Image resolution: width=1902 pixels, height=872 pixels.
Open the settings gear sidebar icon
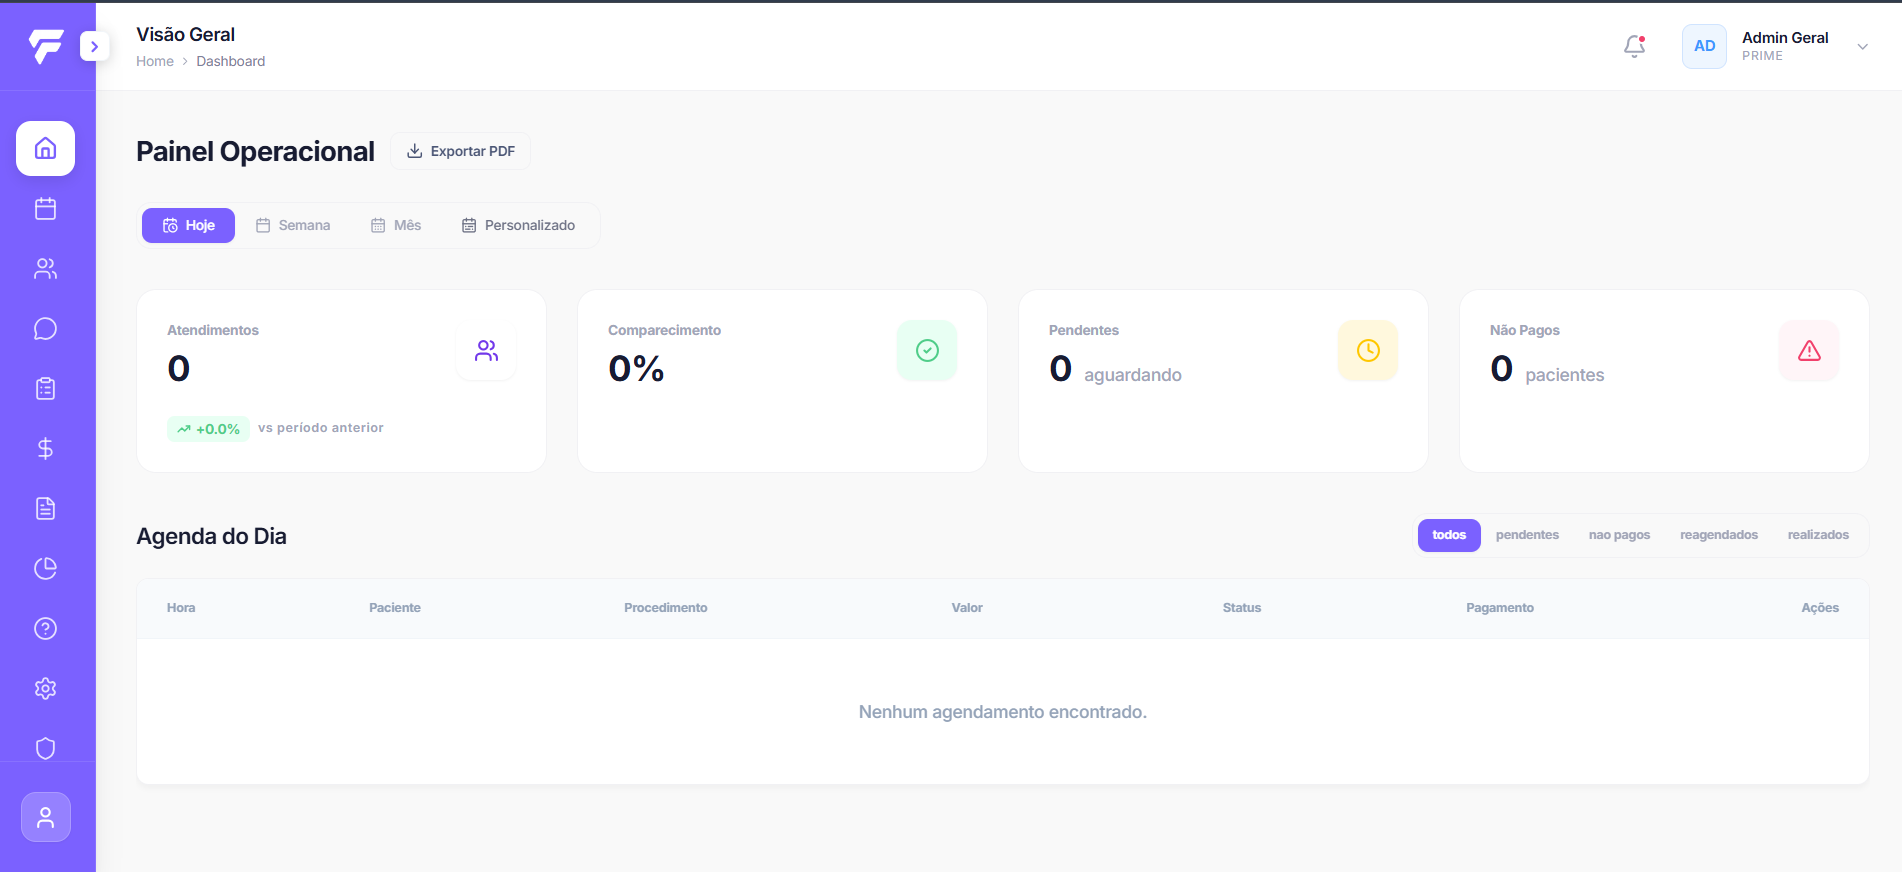point(45,688)
